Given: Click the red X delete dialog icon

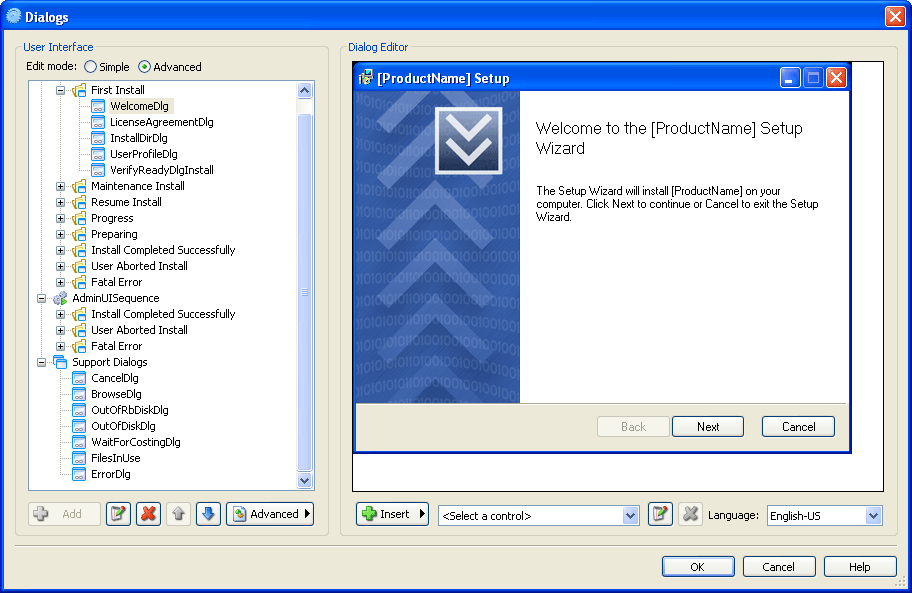Looking at the screenshot, I should [x=148, y=514].
